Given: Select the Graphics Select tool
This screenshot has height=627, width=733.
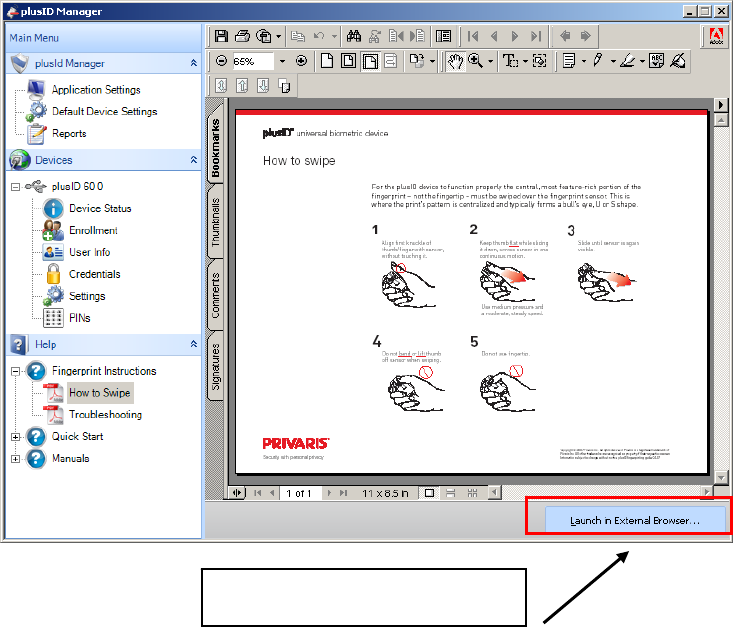Looking at the screenshot, I should [539, 61].
